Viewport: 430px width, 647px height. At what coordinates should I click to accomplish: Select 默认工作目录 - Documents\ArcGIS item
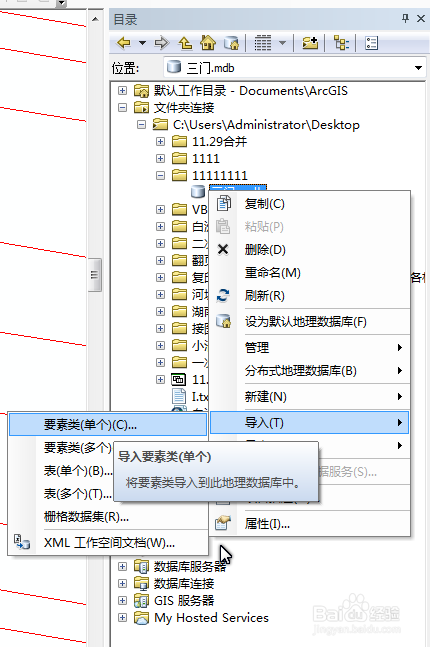[250, 91]
